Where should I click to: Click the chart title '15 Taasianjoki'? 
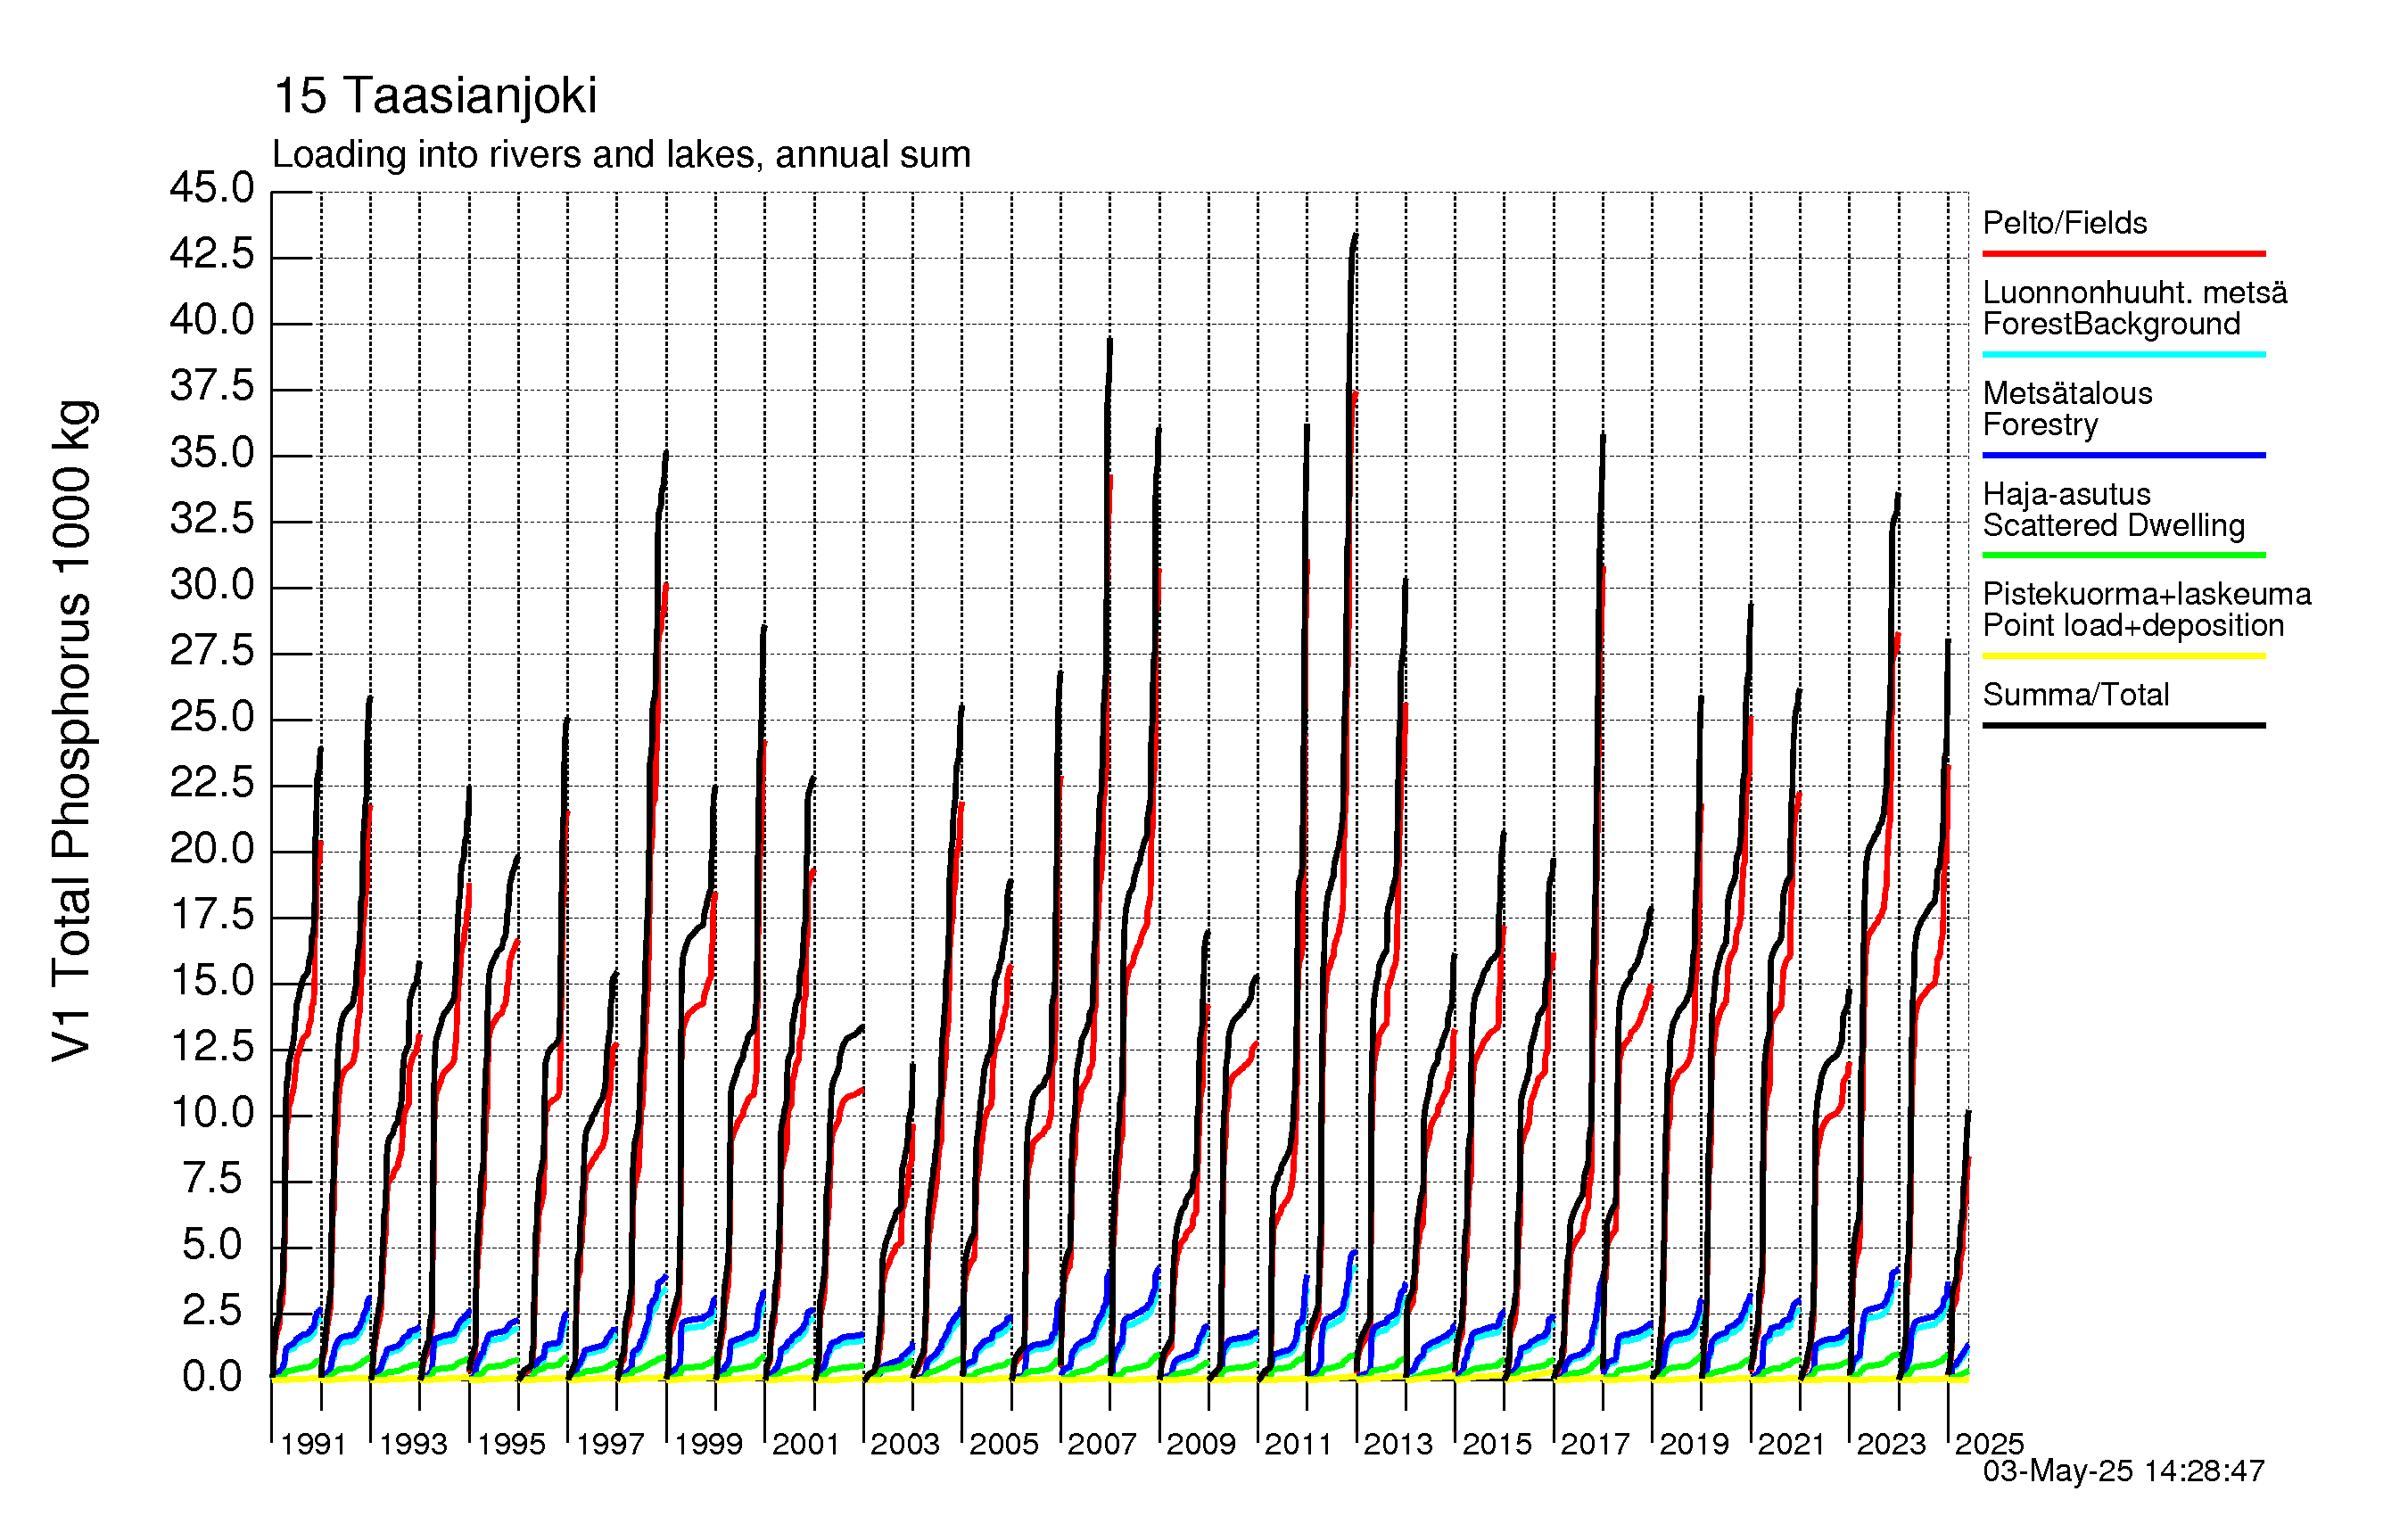(x=435, y=96)
